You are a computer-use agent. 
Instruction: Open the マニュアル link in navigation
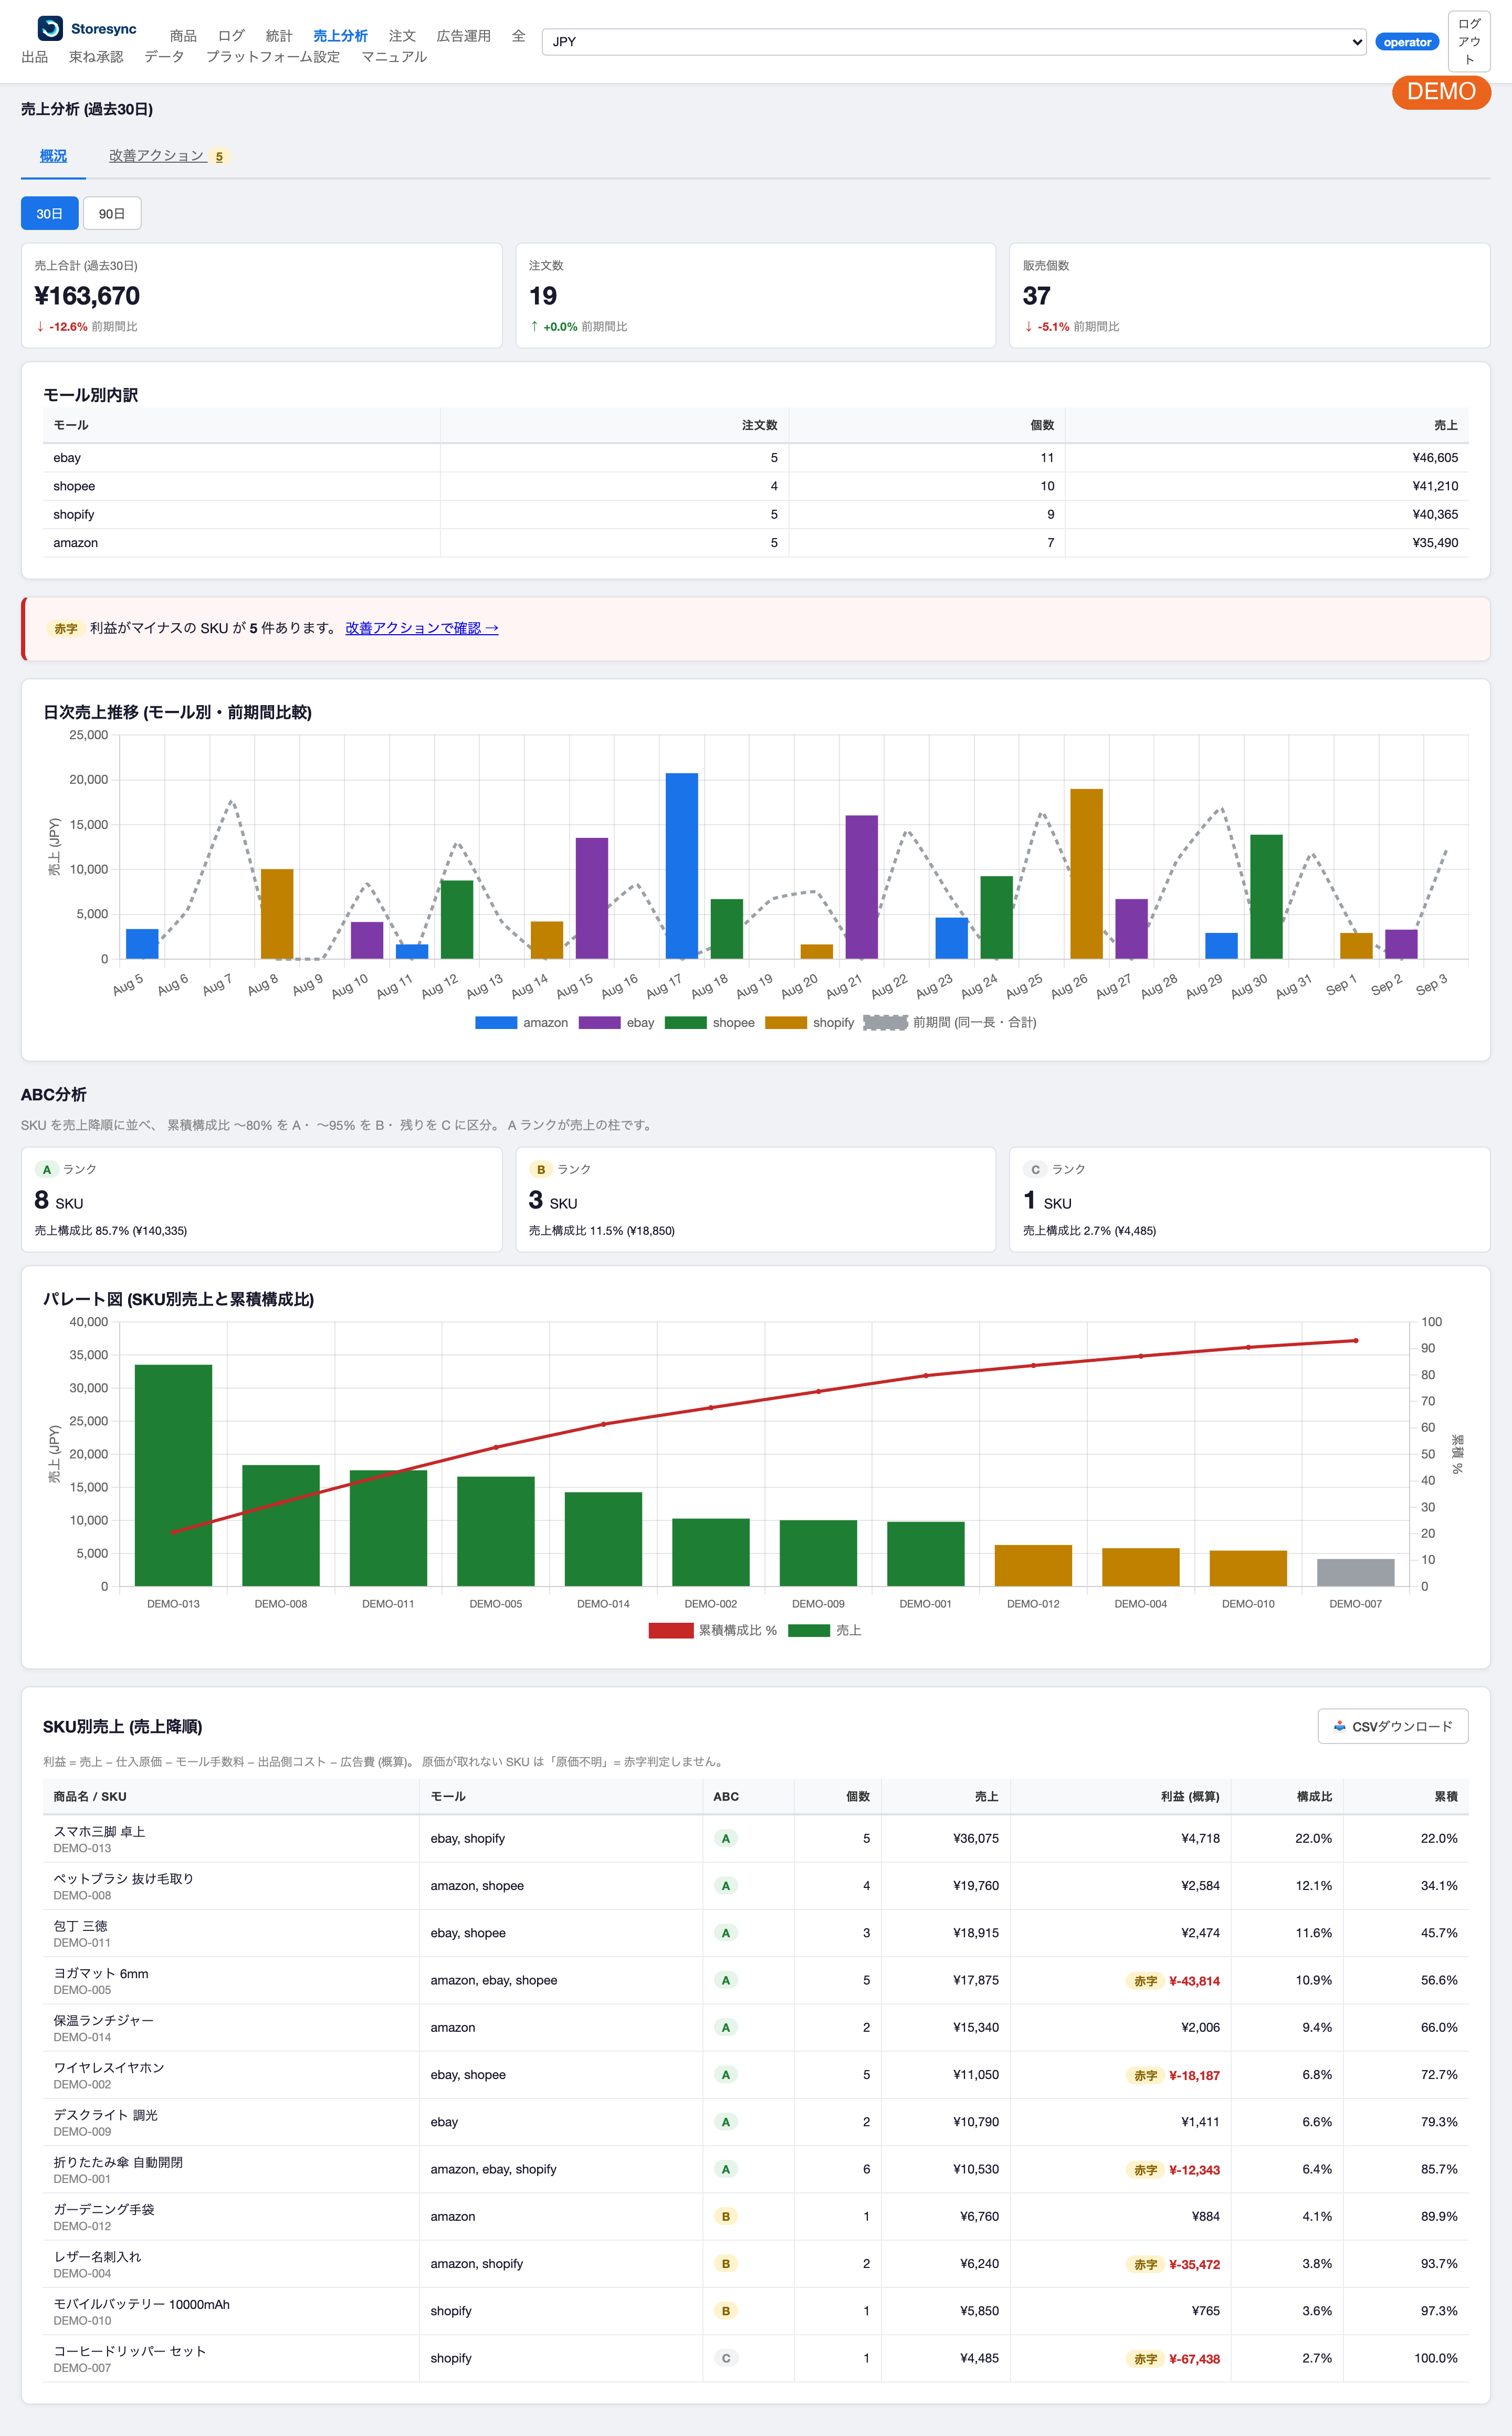coord(394,57)
